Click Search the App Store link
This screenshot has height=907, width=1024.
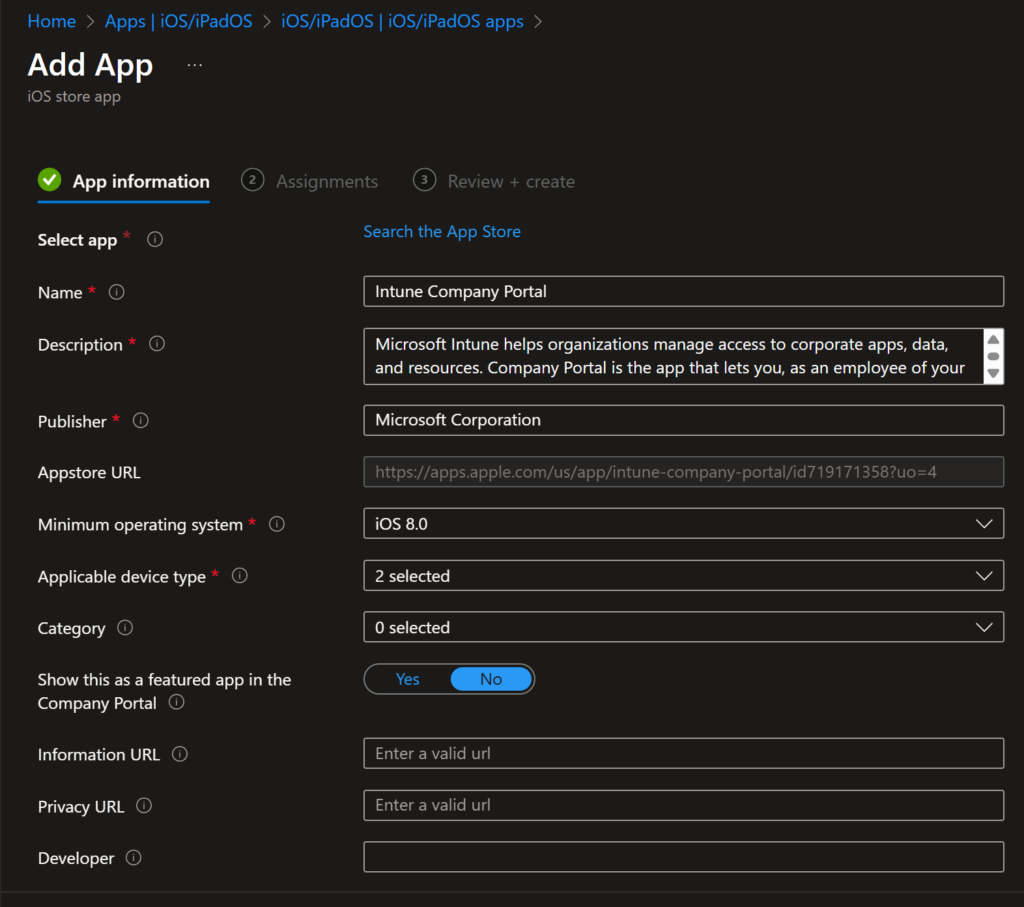point(442,231)
